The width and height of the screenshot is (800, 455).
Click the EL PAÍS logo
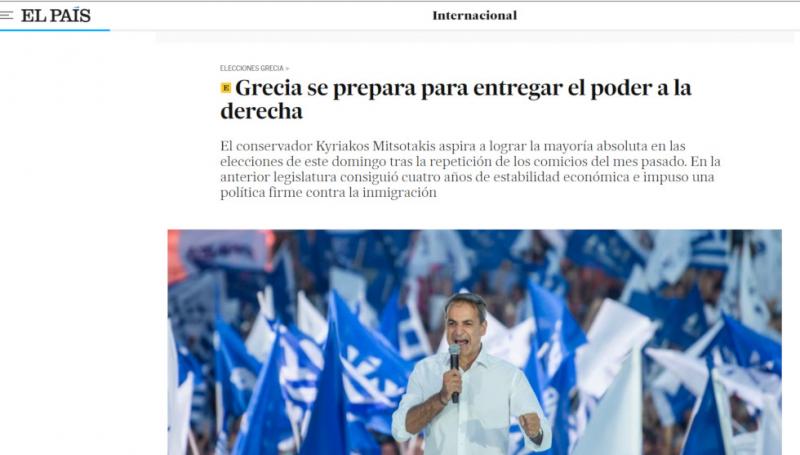point(56,16)
